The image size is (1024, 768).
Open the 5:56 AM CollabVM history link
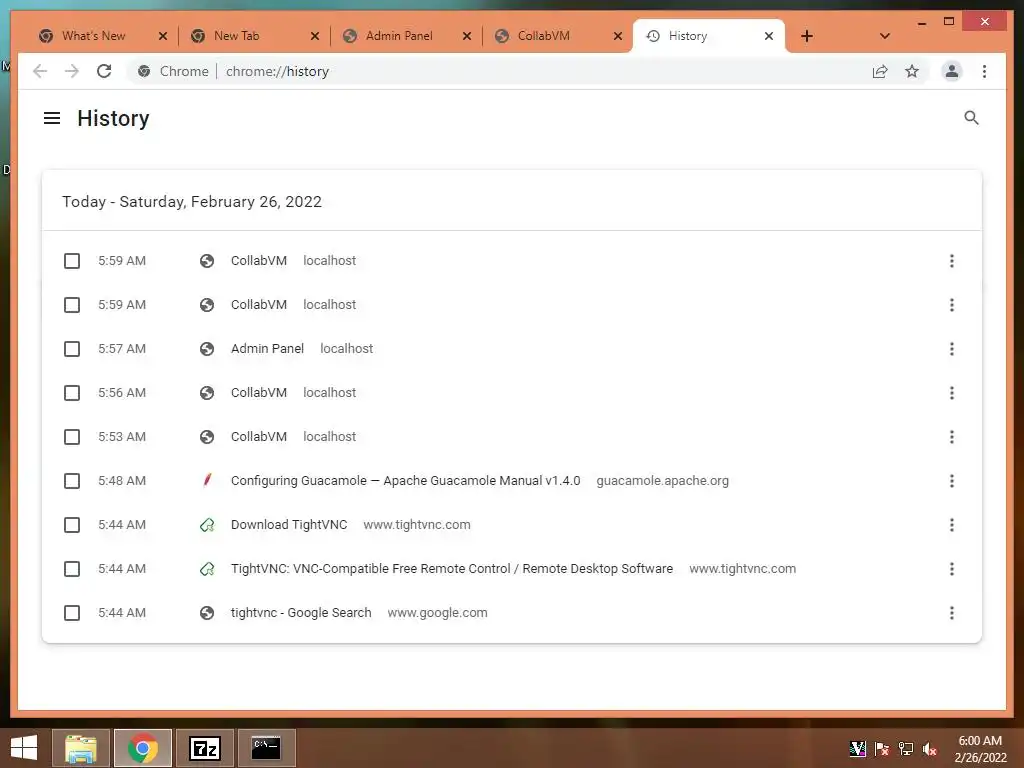coord(259,392)
